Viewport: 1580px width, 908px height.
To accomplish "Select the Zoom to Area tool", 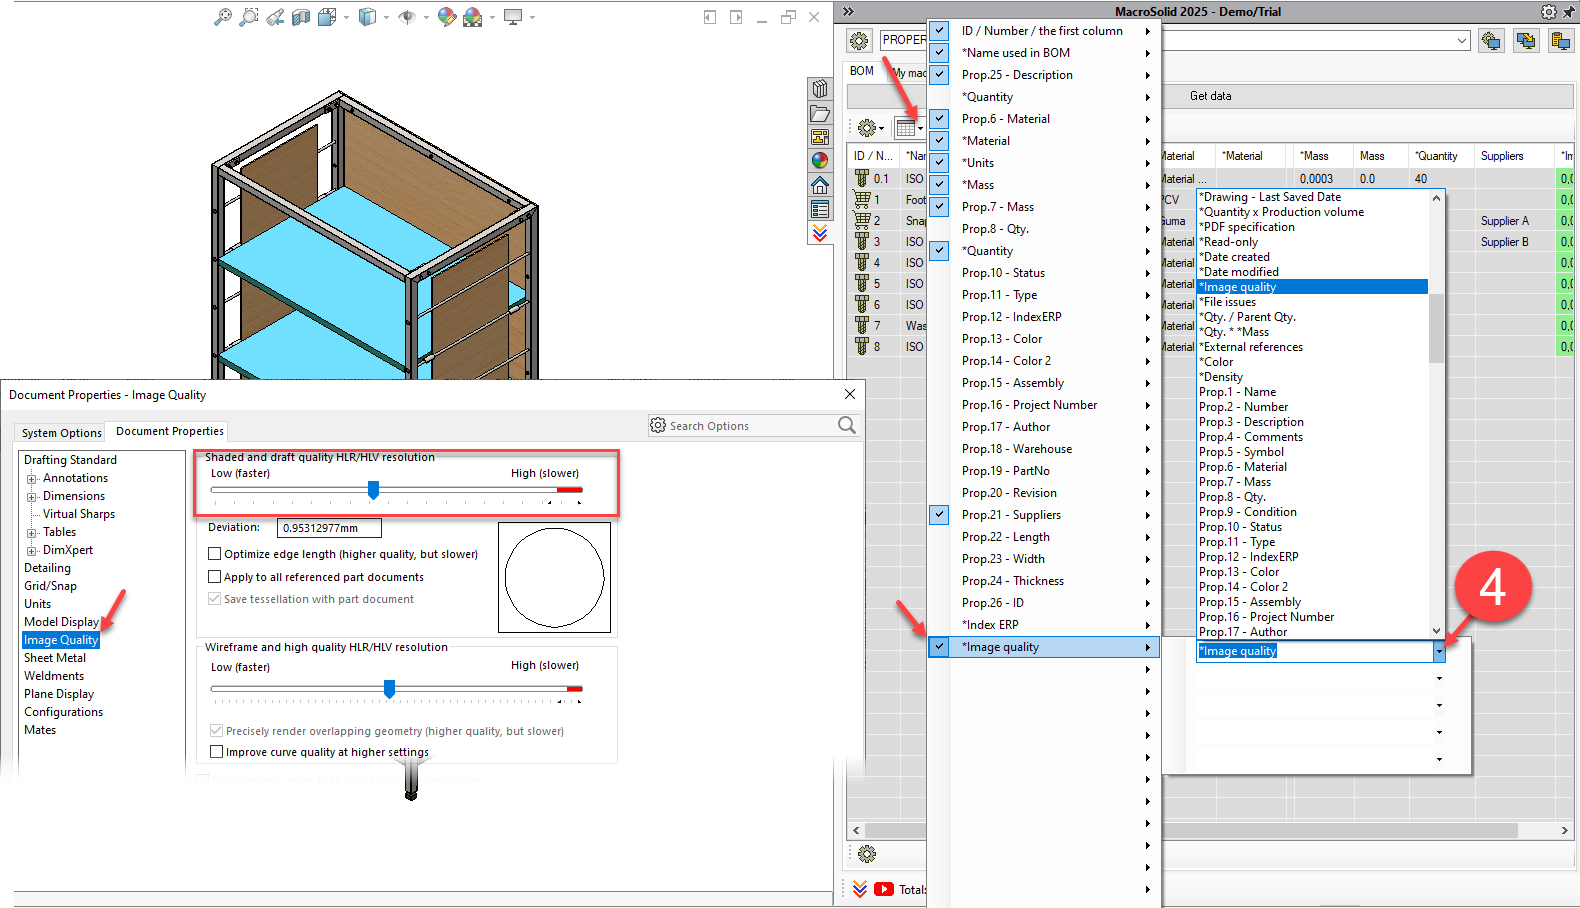I will pyautogui.click(x=249, y=17).
